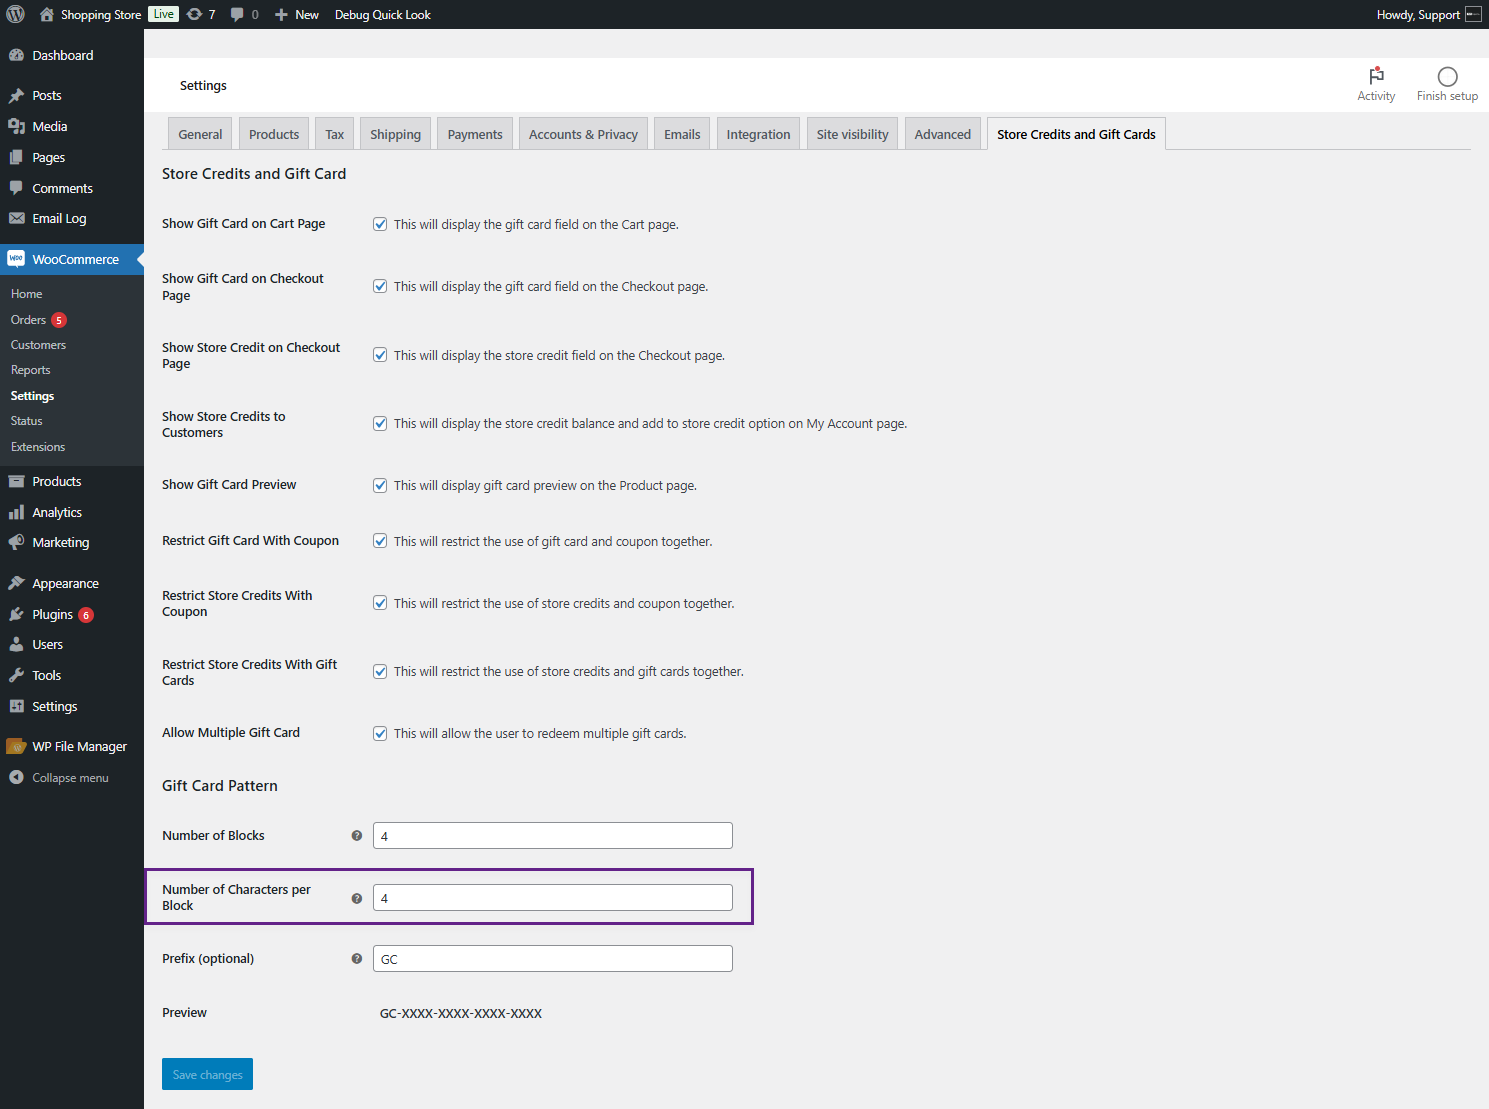Viewport: 1489px width, 1109px height.
Task: Open WooCommerce Home submenu link
Action: tap(27, 294)
